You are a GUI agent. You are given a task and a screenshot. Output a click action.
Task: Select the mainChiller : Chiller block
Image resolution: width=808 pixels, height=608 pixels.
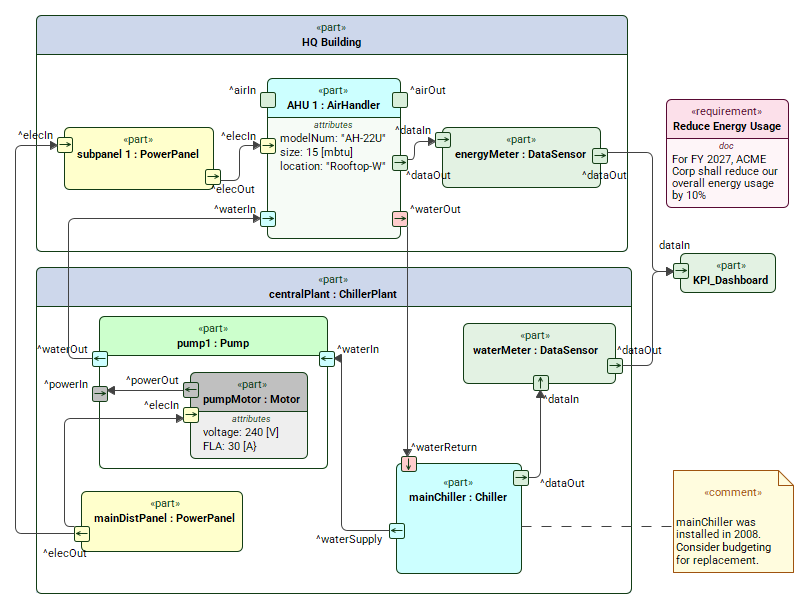[459, 518]
